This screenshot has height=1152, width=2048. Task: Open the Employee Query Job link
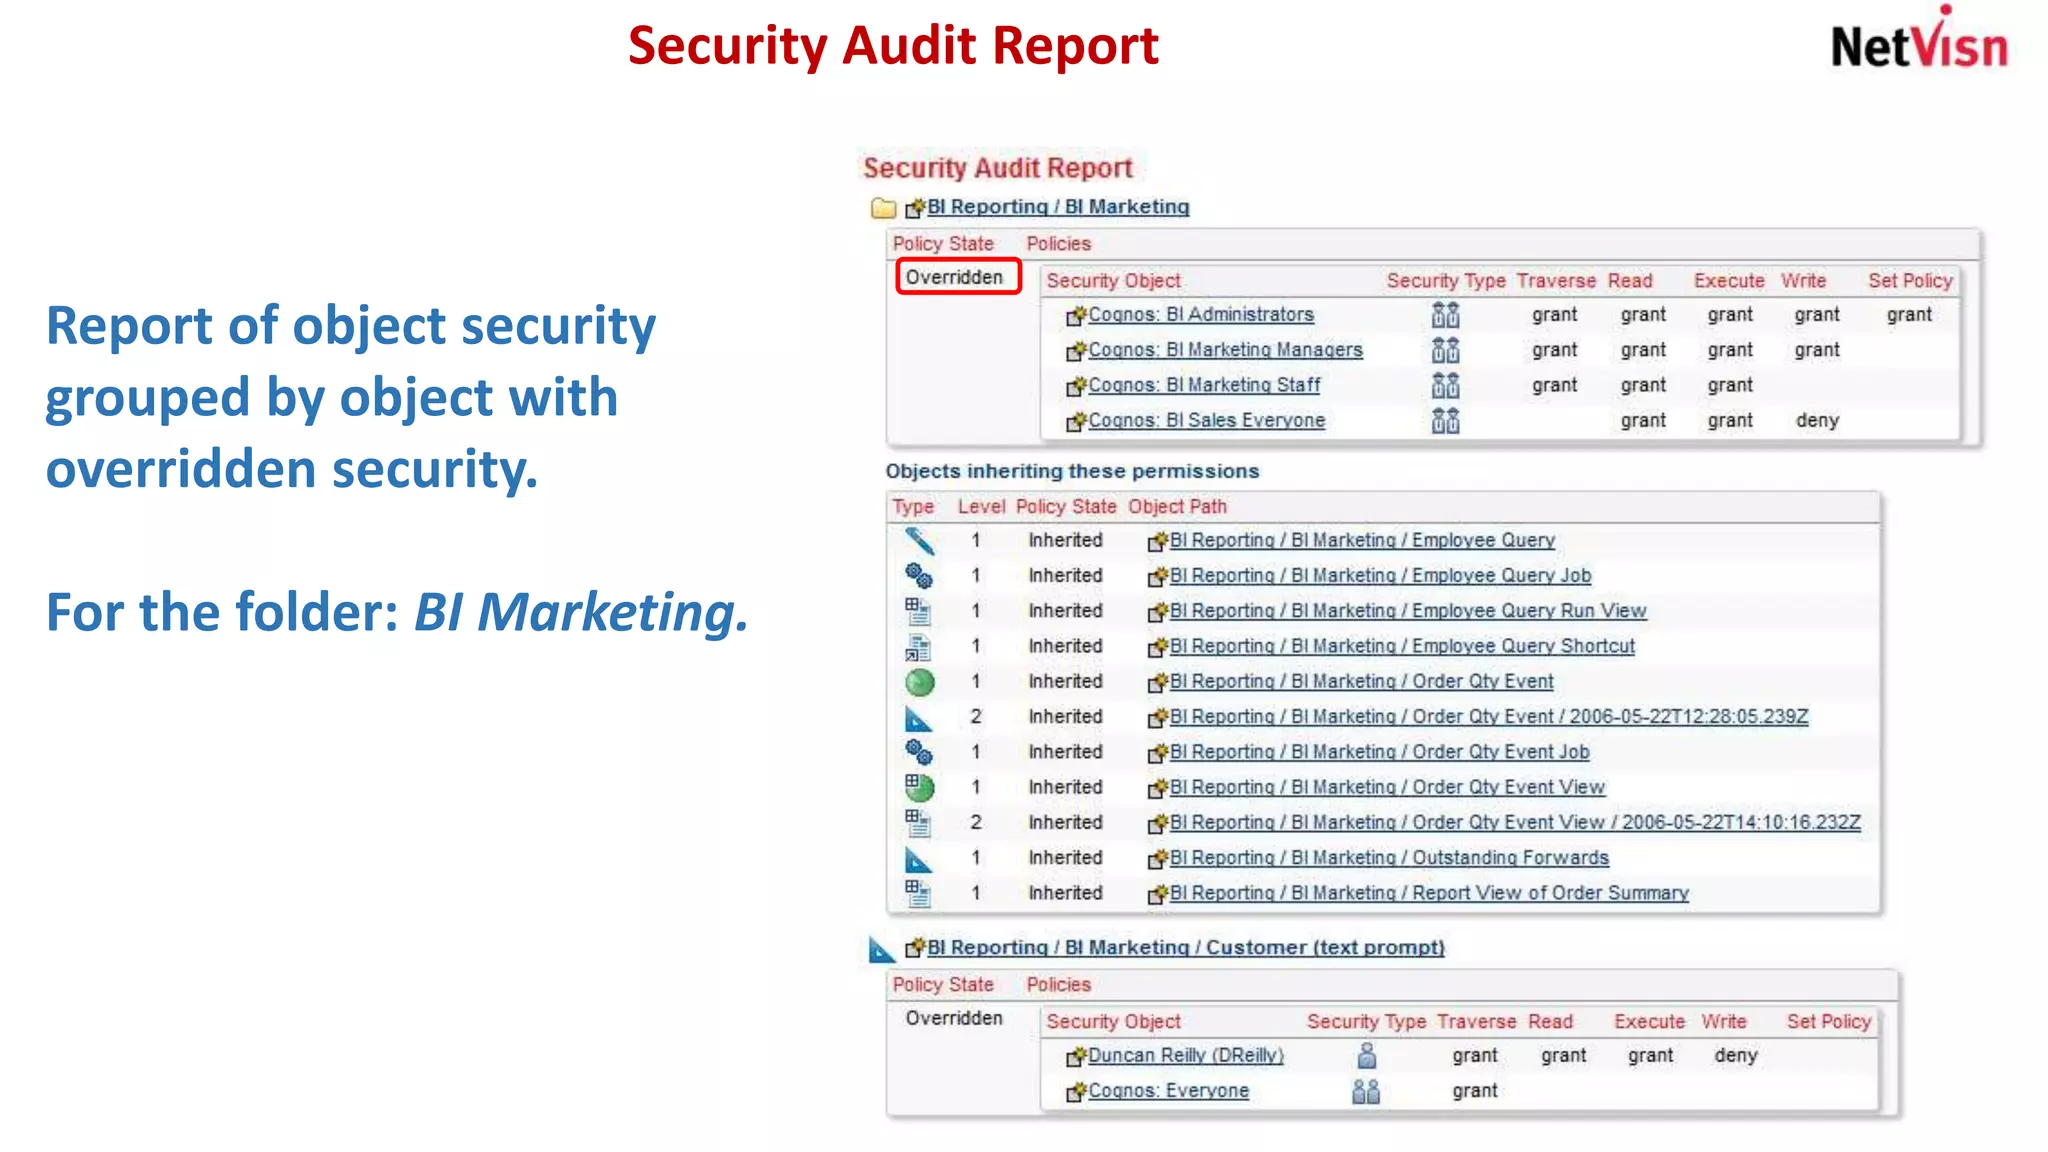tap(1380, 576)
